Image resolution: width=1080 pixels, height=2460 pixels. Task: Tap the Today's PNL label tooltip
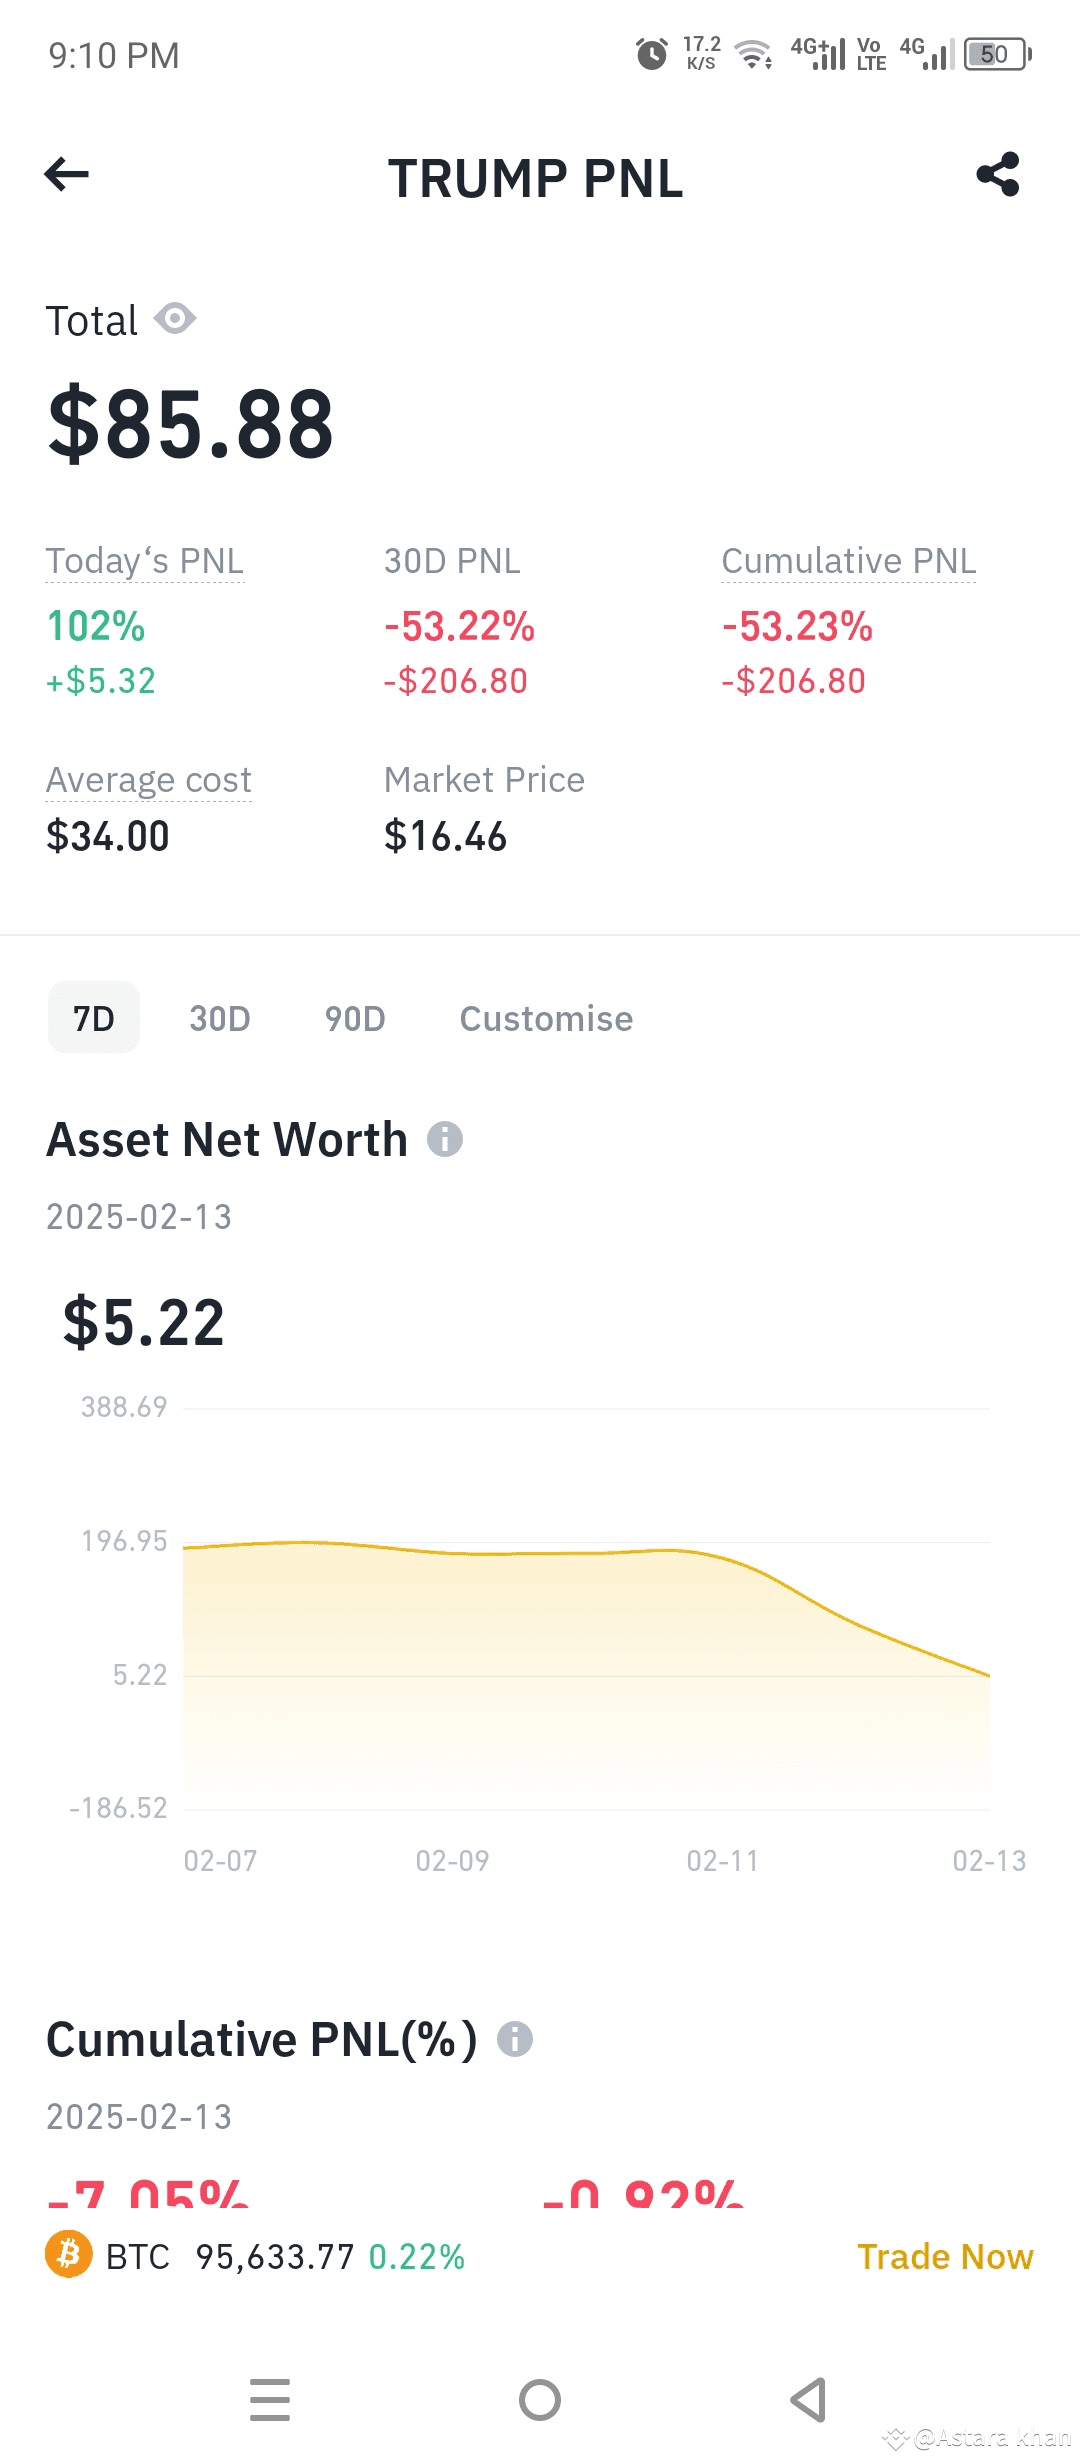(145, 561)
